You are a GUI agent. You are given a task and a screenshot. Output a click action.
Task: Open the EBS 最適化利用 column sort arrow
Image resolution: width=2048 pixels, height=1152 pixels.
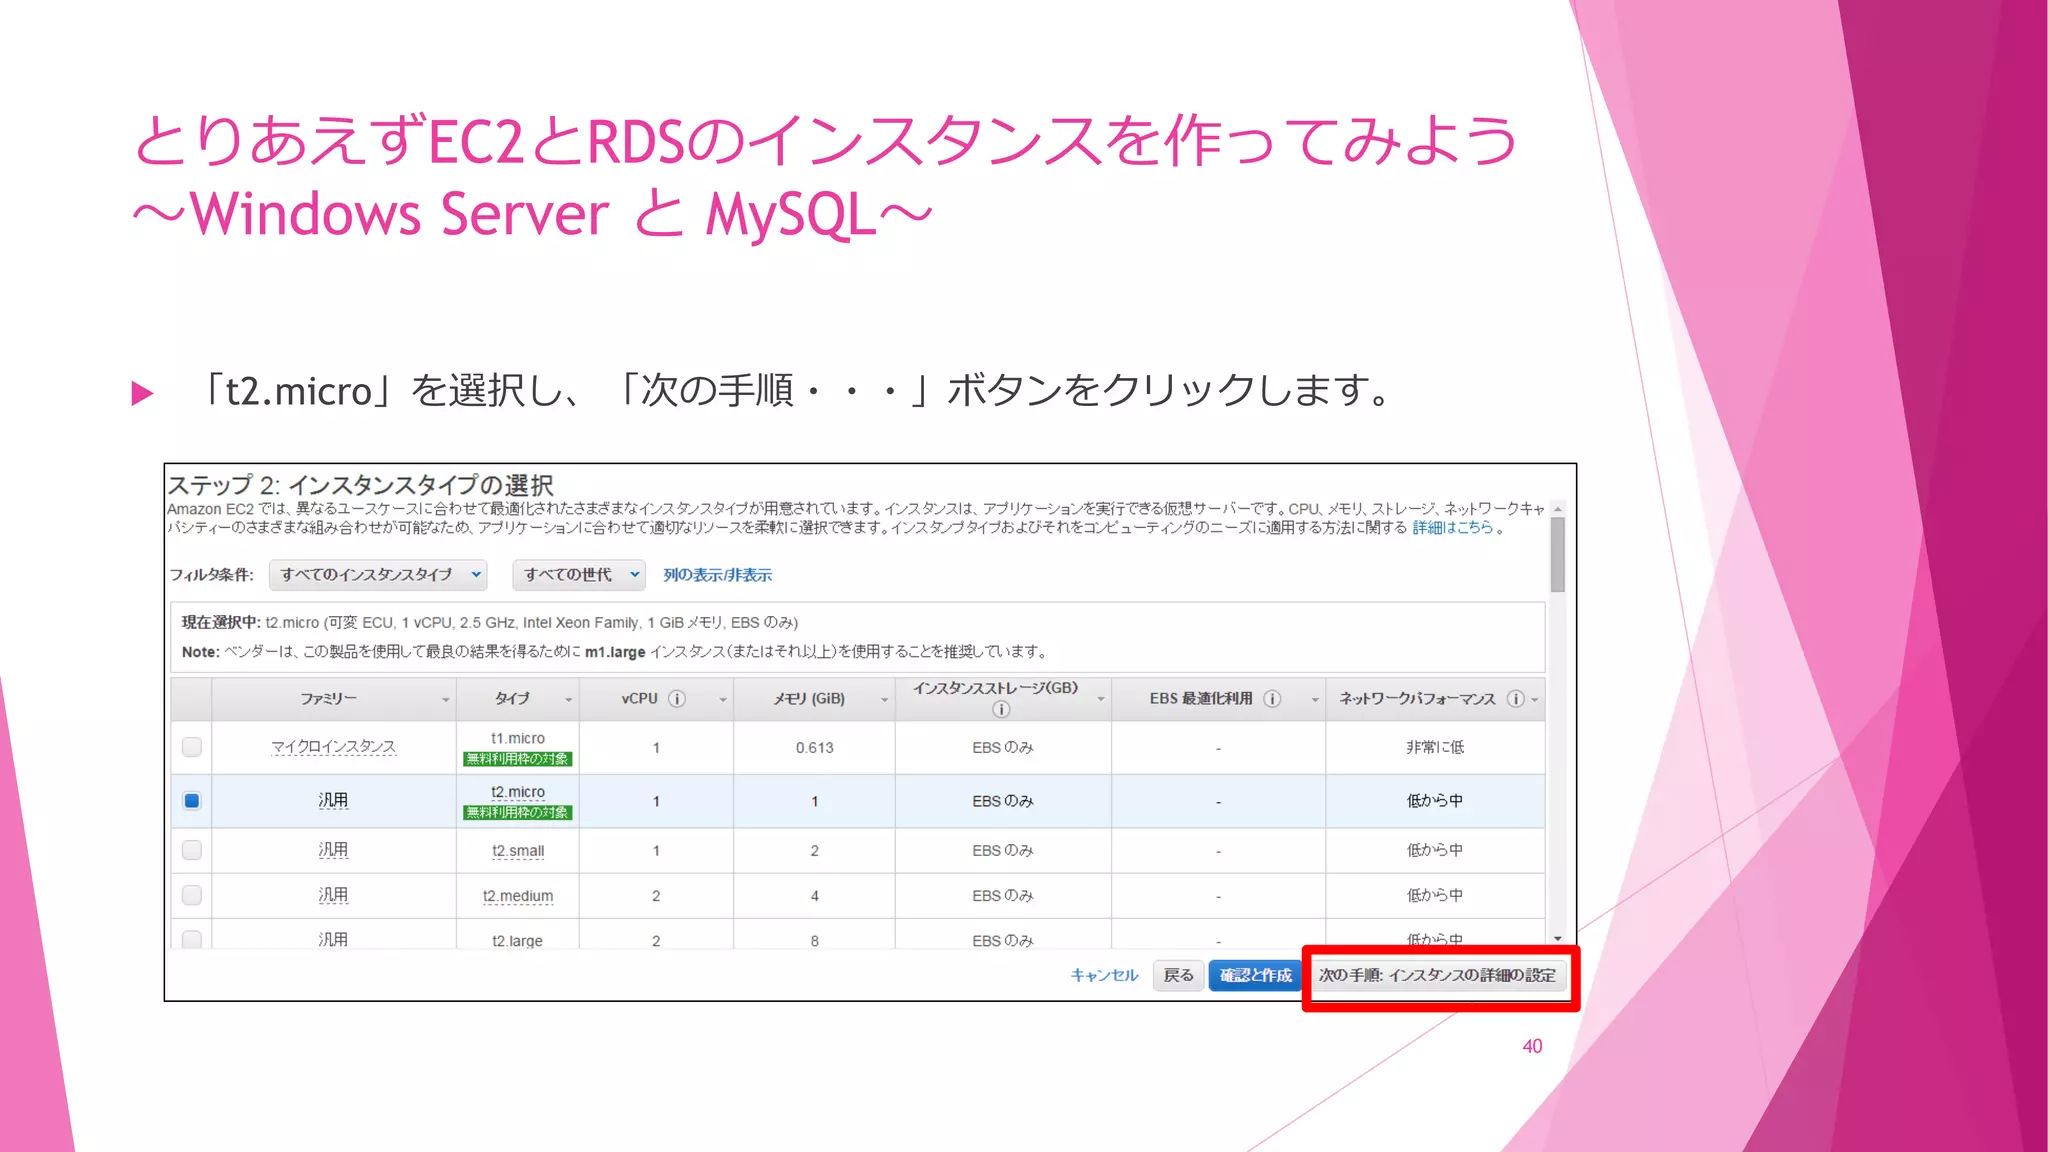[x=1315, y=700]
